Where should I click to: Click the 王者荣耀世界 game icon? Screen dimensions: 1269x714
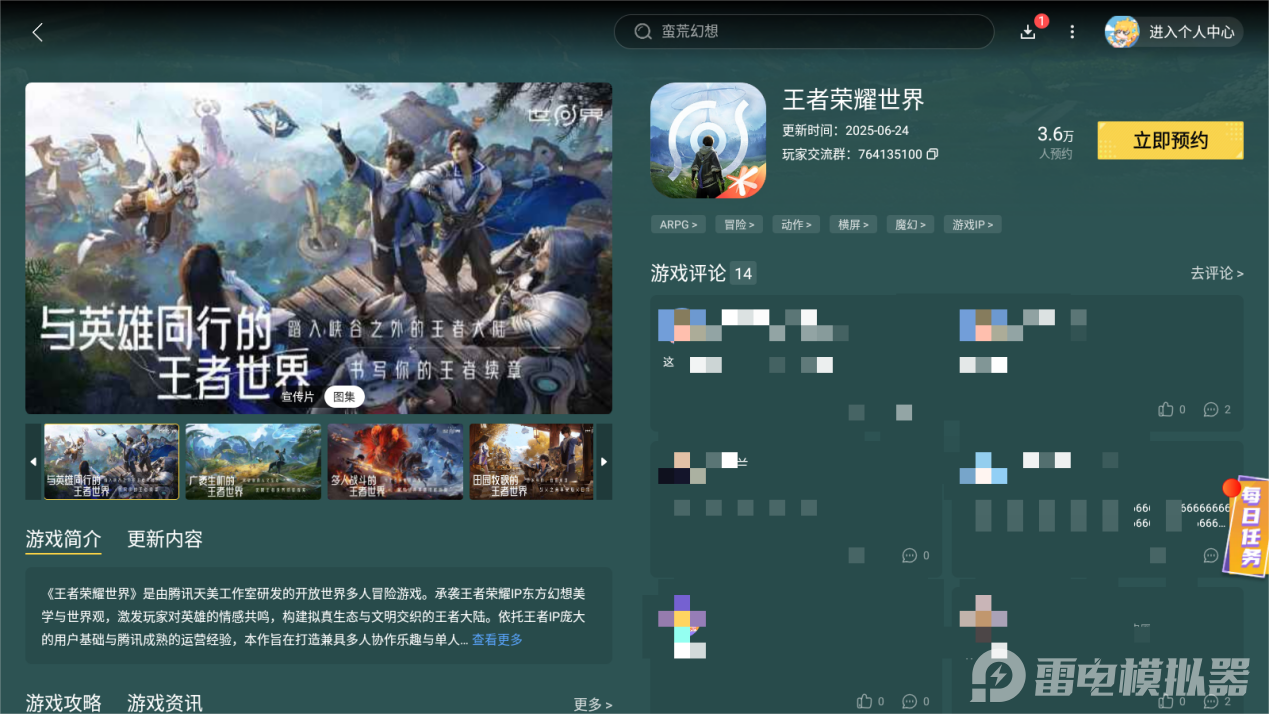point(708,140)
